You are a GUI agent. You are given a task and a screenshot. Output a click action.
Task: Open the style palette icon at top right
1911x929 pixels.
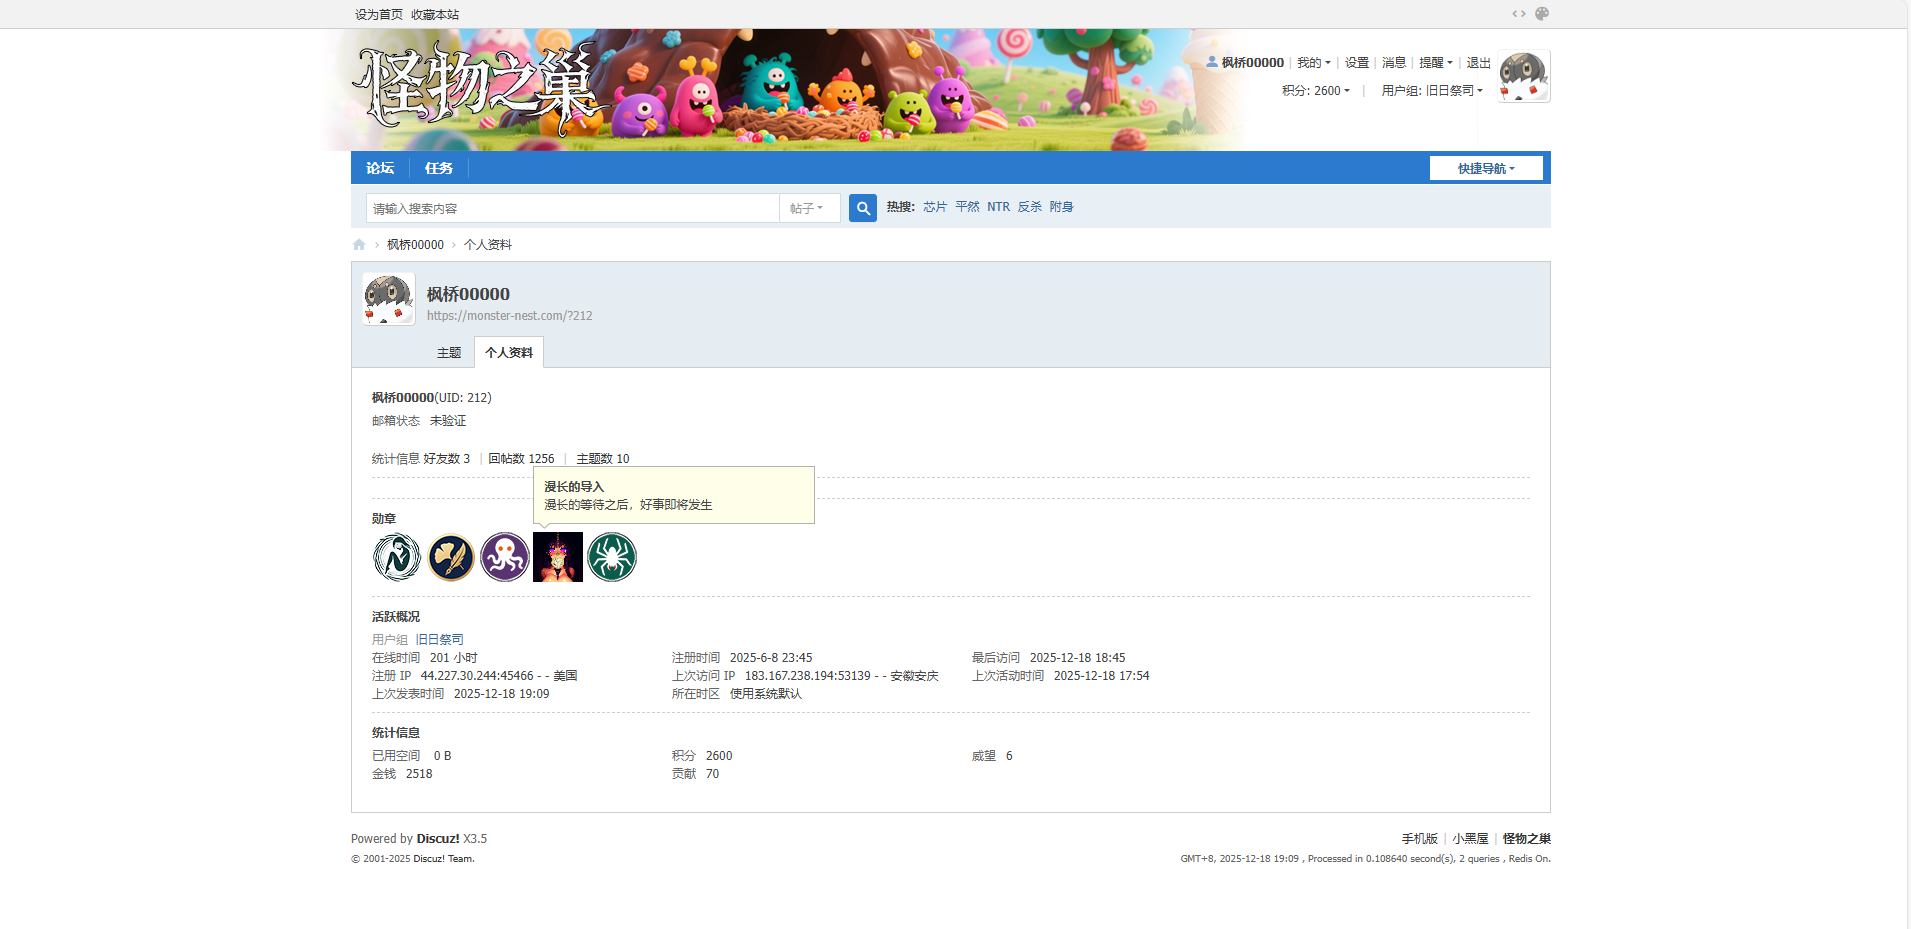(1542, 14)
